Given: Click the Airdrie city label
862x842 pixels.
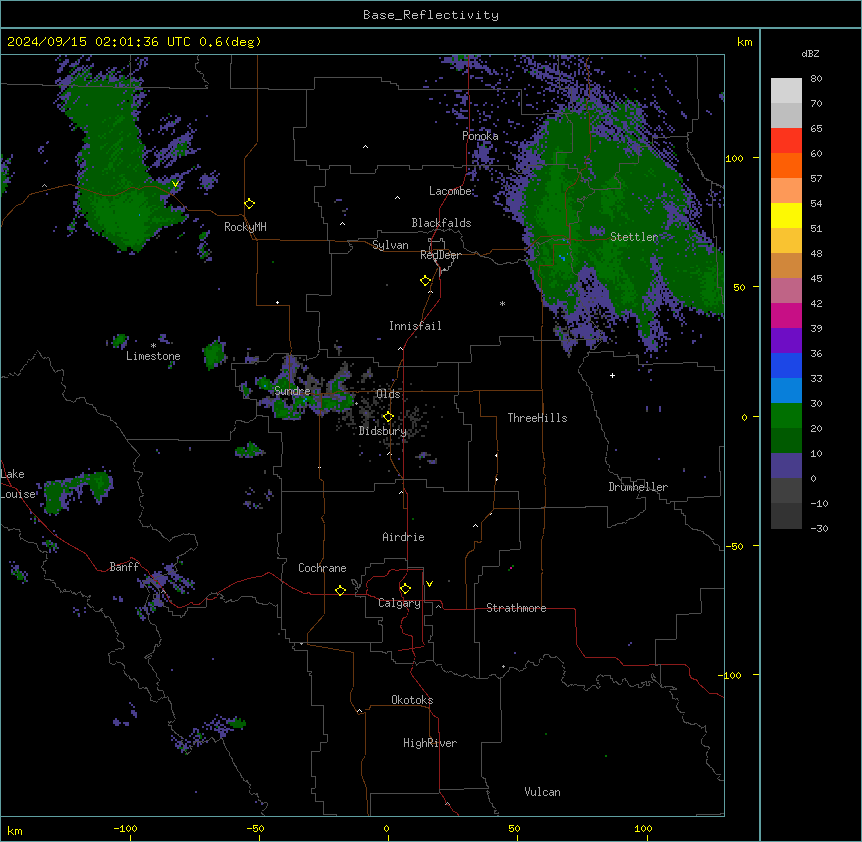Looking at the screenshot, I should coord(404,537).
